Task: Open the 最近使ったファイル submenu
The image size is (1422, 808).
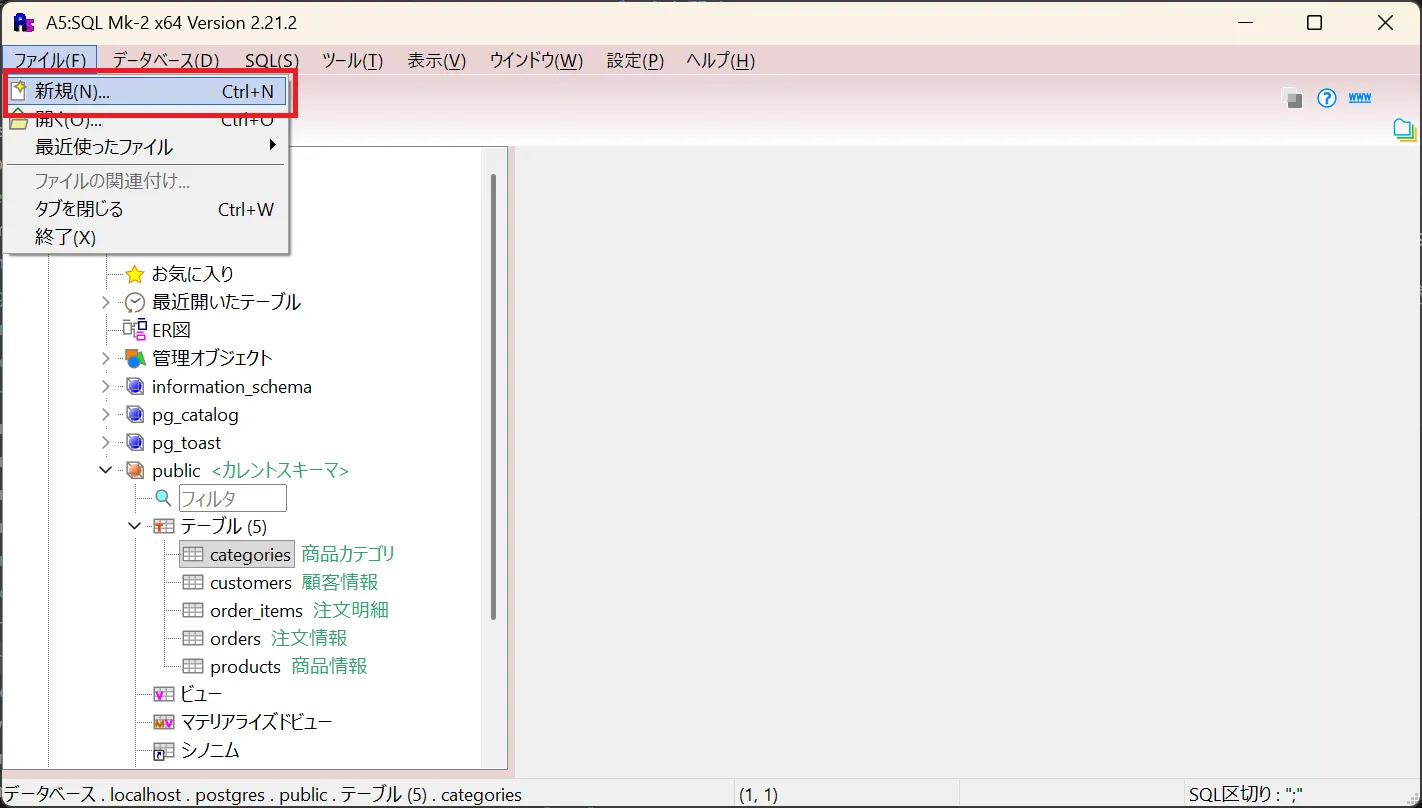Action: pyautogui.click(x=146, y=147)
